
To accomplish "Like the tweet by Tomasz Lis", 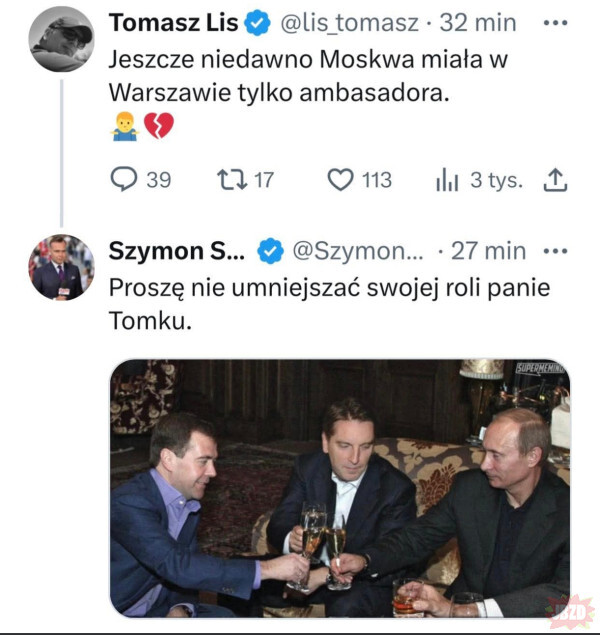I will pyautogui.click(x=342, y=179).
